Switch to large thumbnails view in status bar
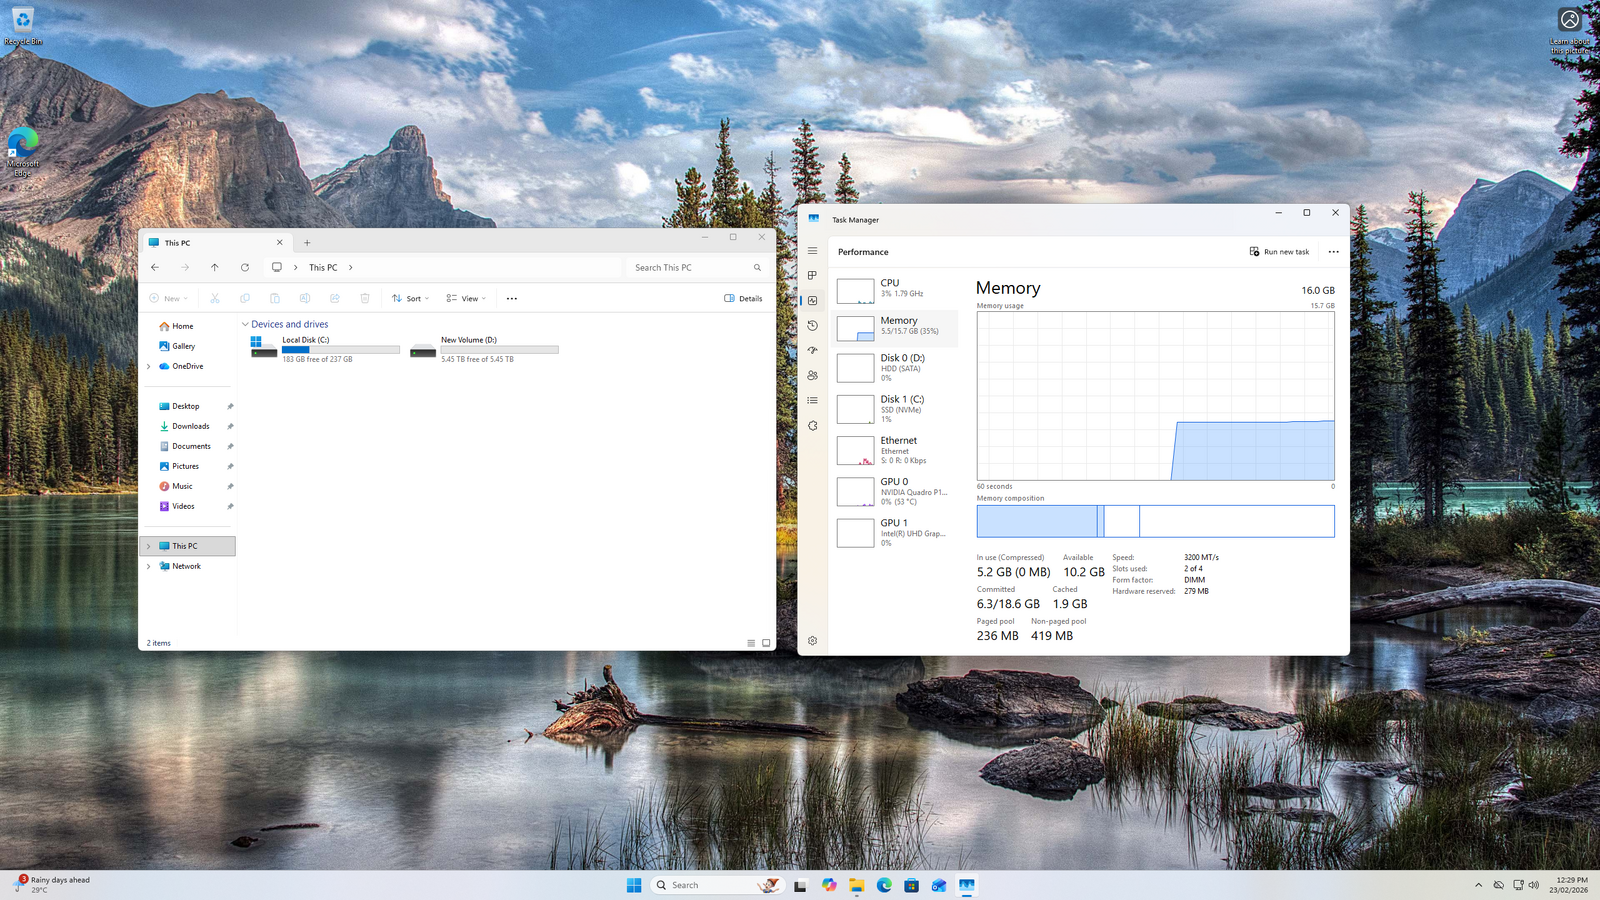 766,643
